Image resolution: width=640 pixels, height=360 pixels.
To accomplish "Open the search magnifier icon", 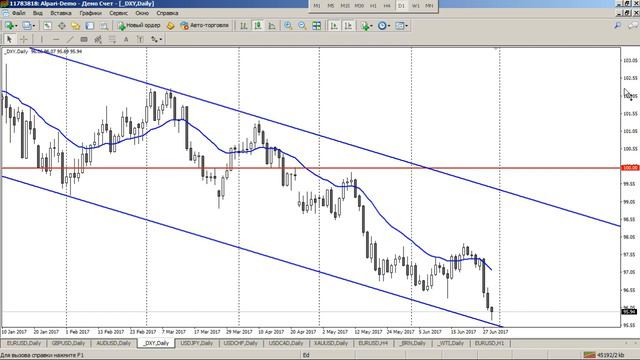I will tap(618, 26).
